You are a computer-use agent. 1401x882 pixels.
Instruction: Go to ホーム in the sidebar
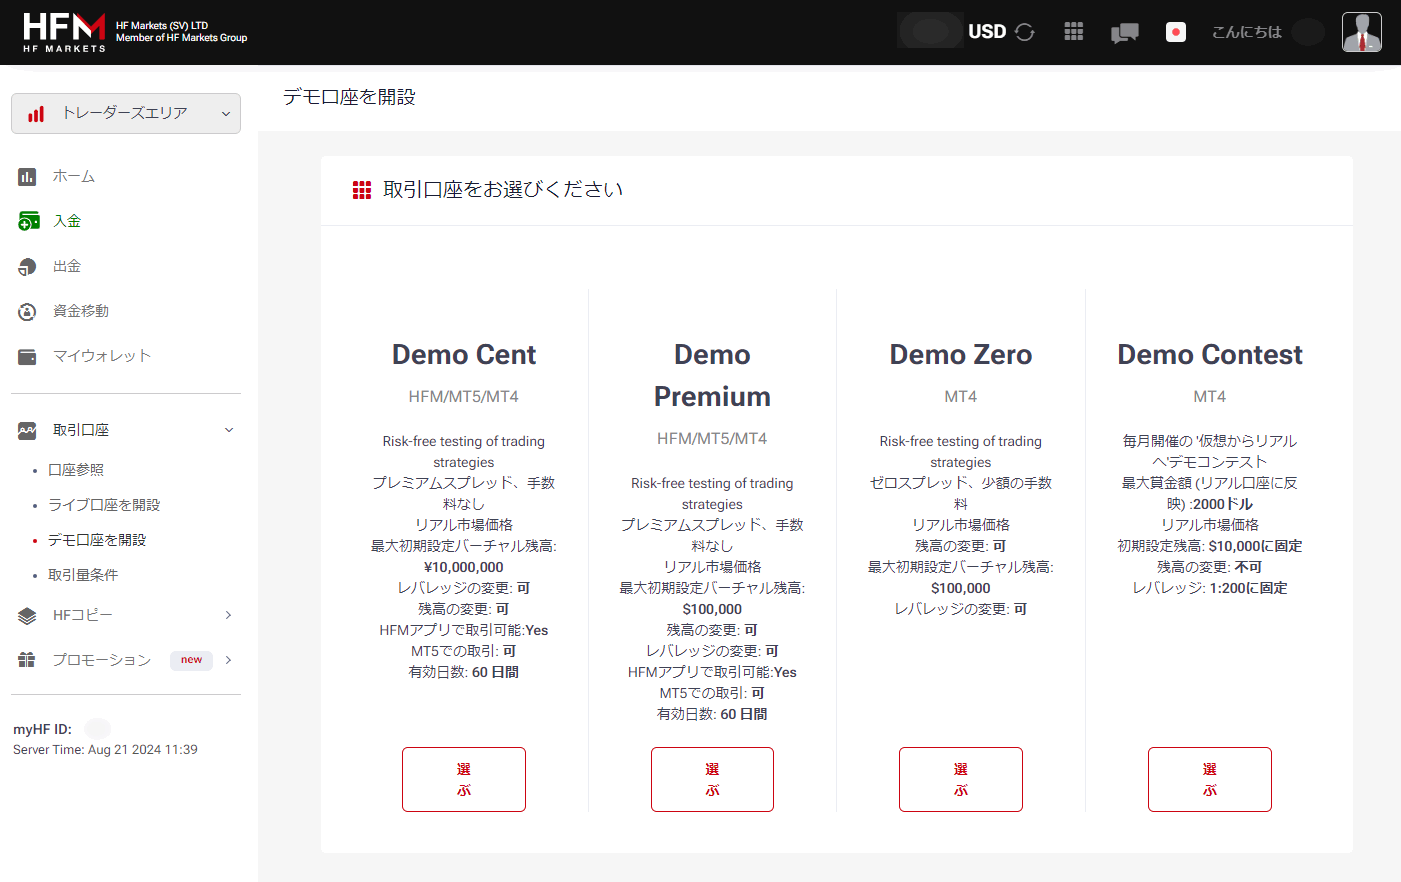[74, 176]
